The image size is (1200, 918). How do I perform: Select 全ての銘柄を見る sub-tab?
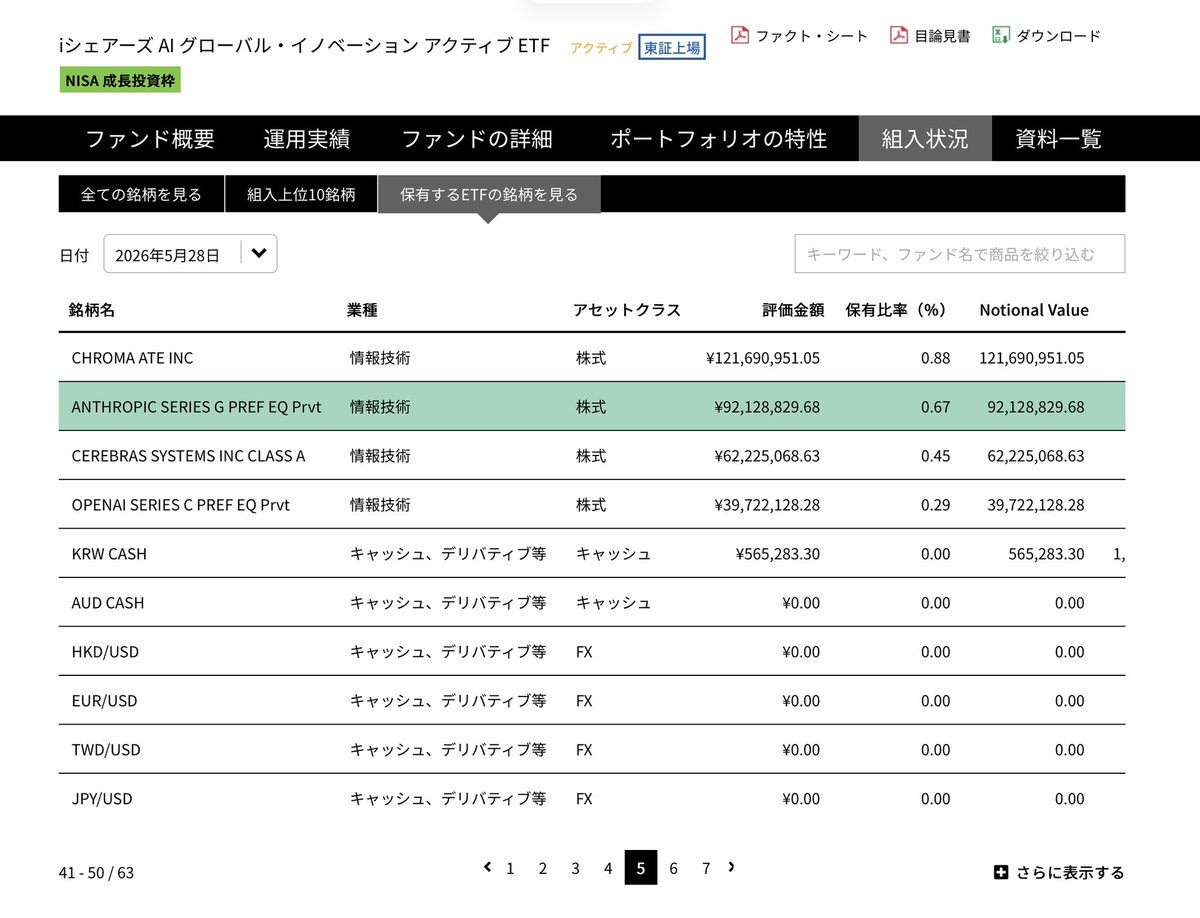(x=141, y=194)
